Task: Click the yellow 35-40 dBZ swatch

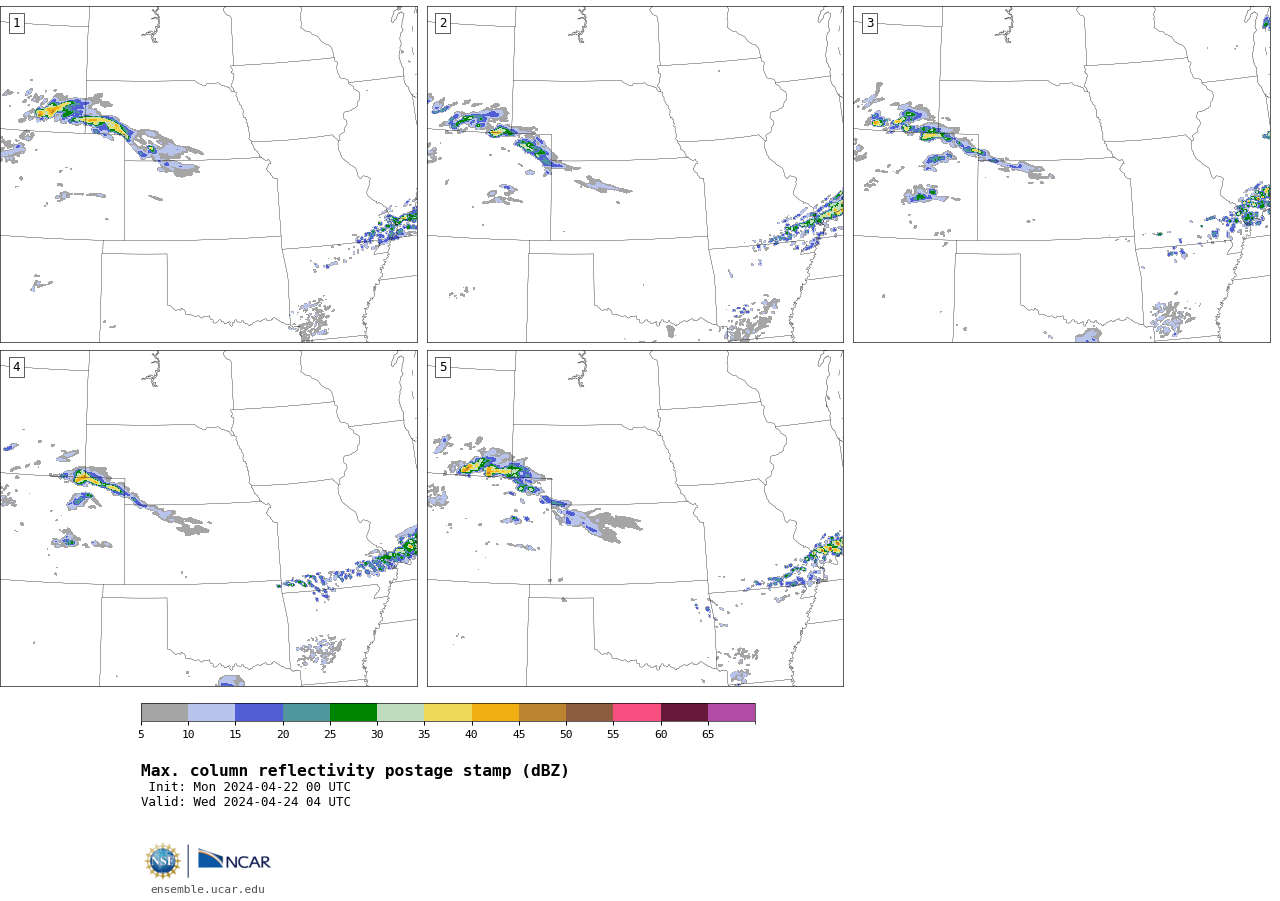Action: [x=448, y=713]
